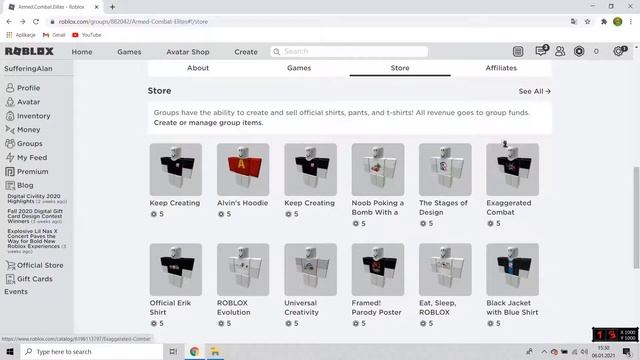Open the Gmail bookmark
This screenshot has height=360, width=640.
coord(54,35)
